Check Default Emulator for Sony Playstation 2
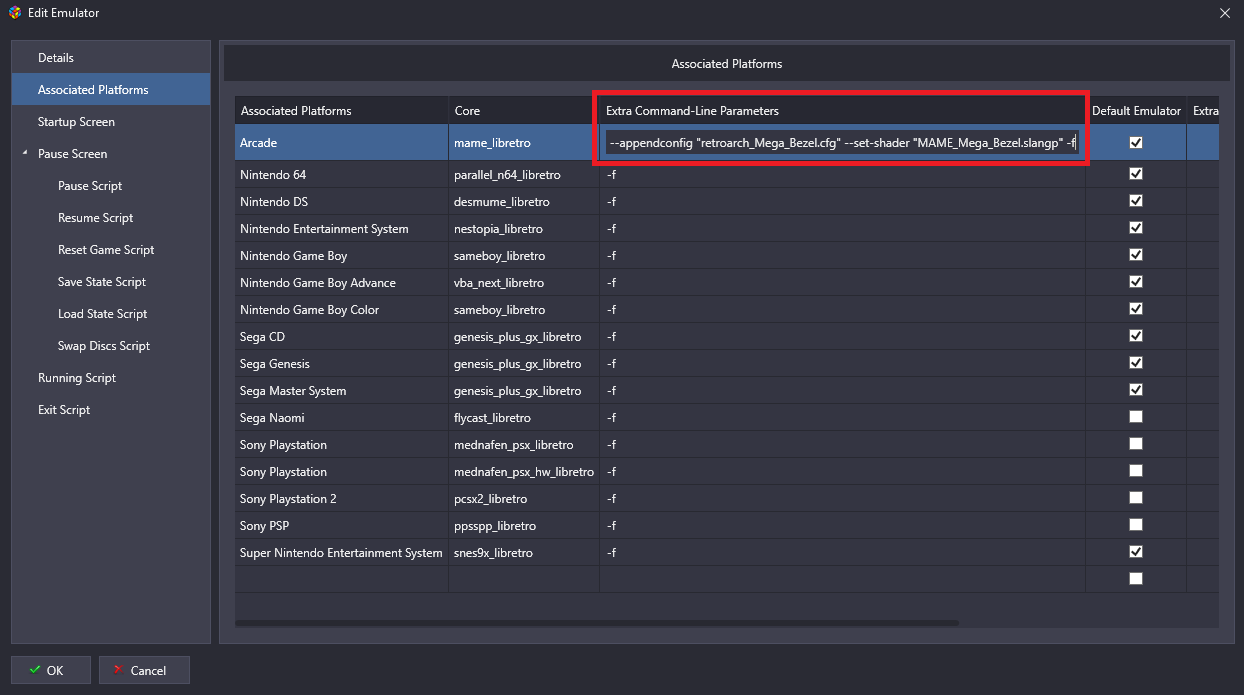Image resolution: width=1244 pixels, height=695 pixels. [x=1135, y=498]
